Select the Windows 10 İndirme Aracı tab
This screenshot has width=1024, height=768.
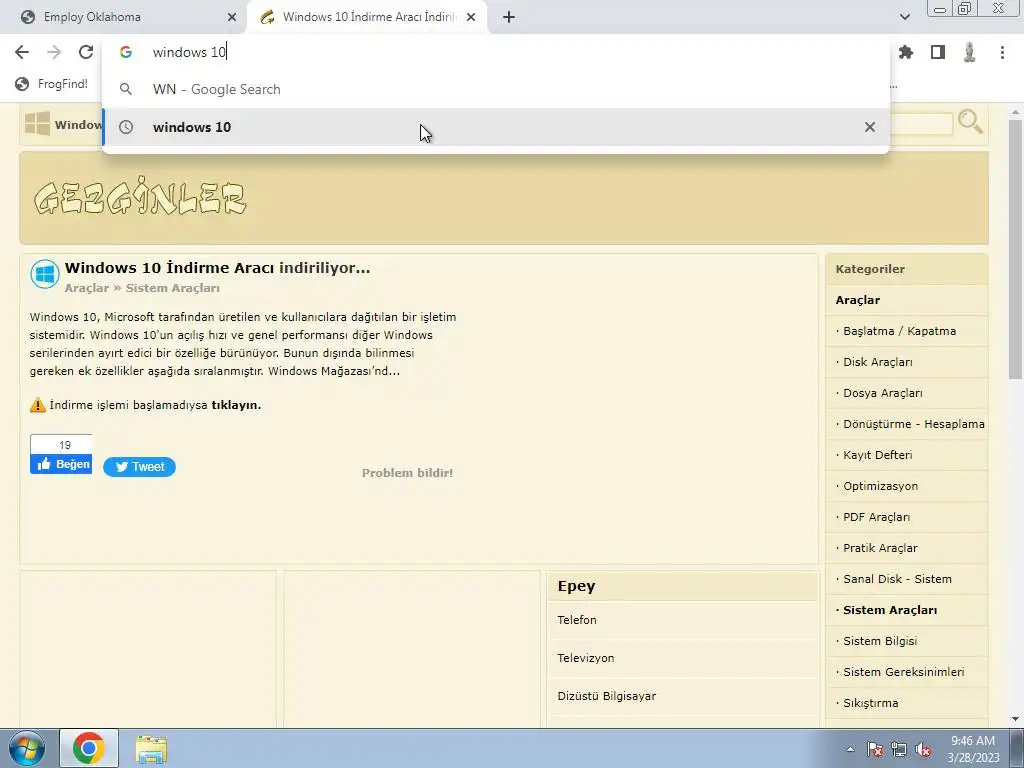point(366,17)
